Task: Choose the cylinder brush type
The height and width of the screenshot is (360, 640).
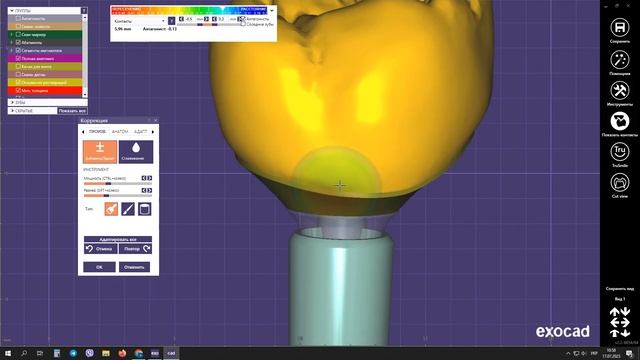Action: pos(144,209)
